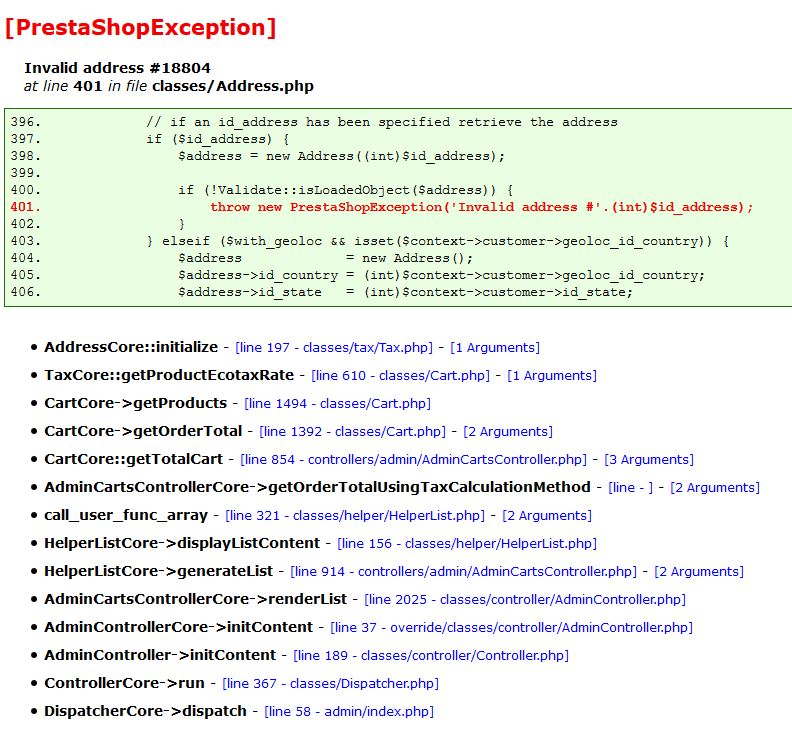Click code line 403 'elseif ($with_geoloc'

click(x=437, y=241)
